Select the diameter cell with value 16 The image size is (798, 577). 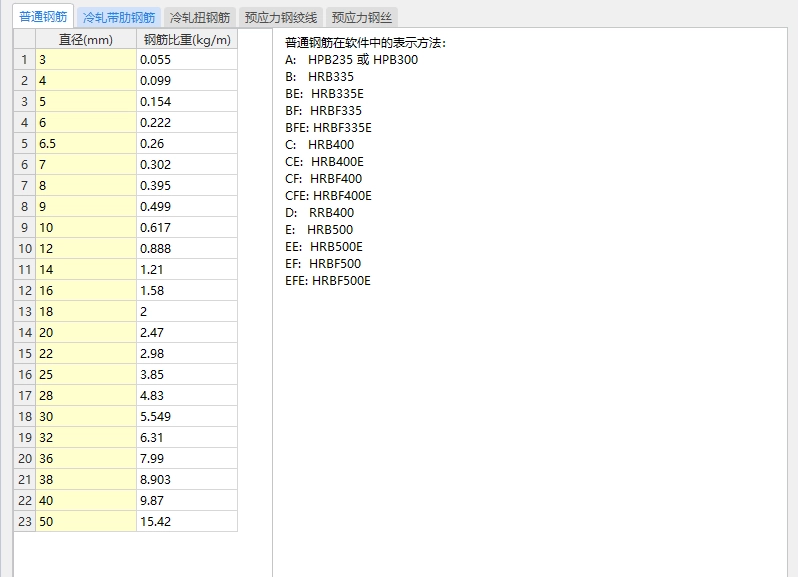point(86,291)
